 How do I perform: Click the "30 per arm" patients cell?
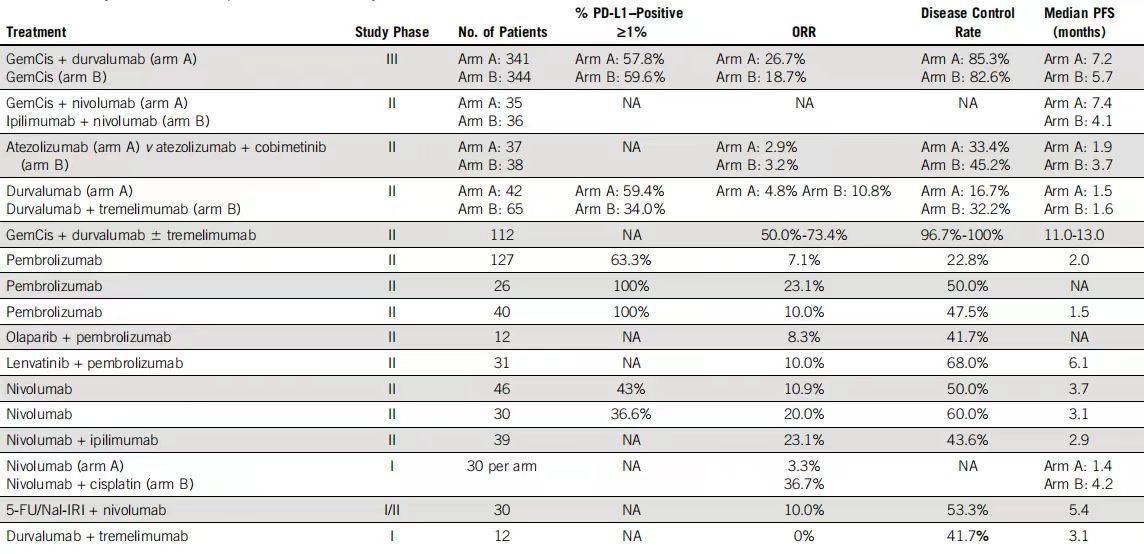(502, 466)
